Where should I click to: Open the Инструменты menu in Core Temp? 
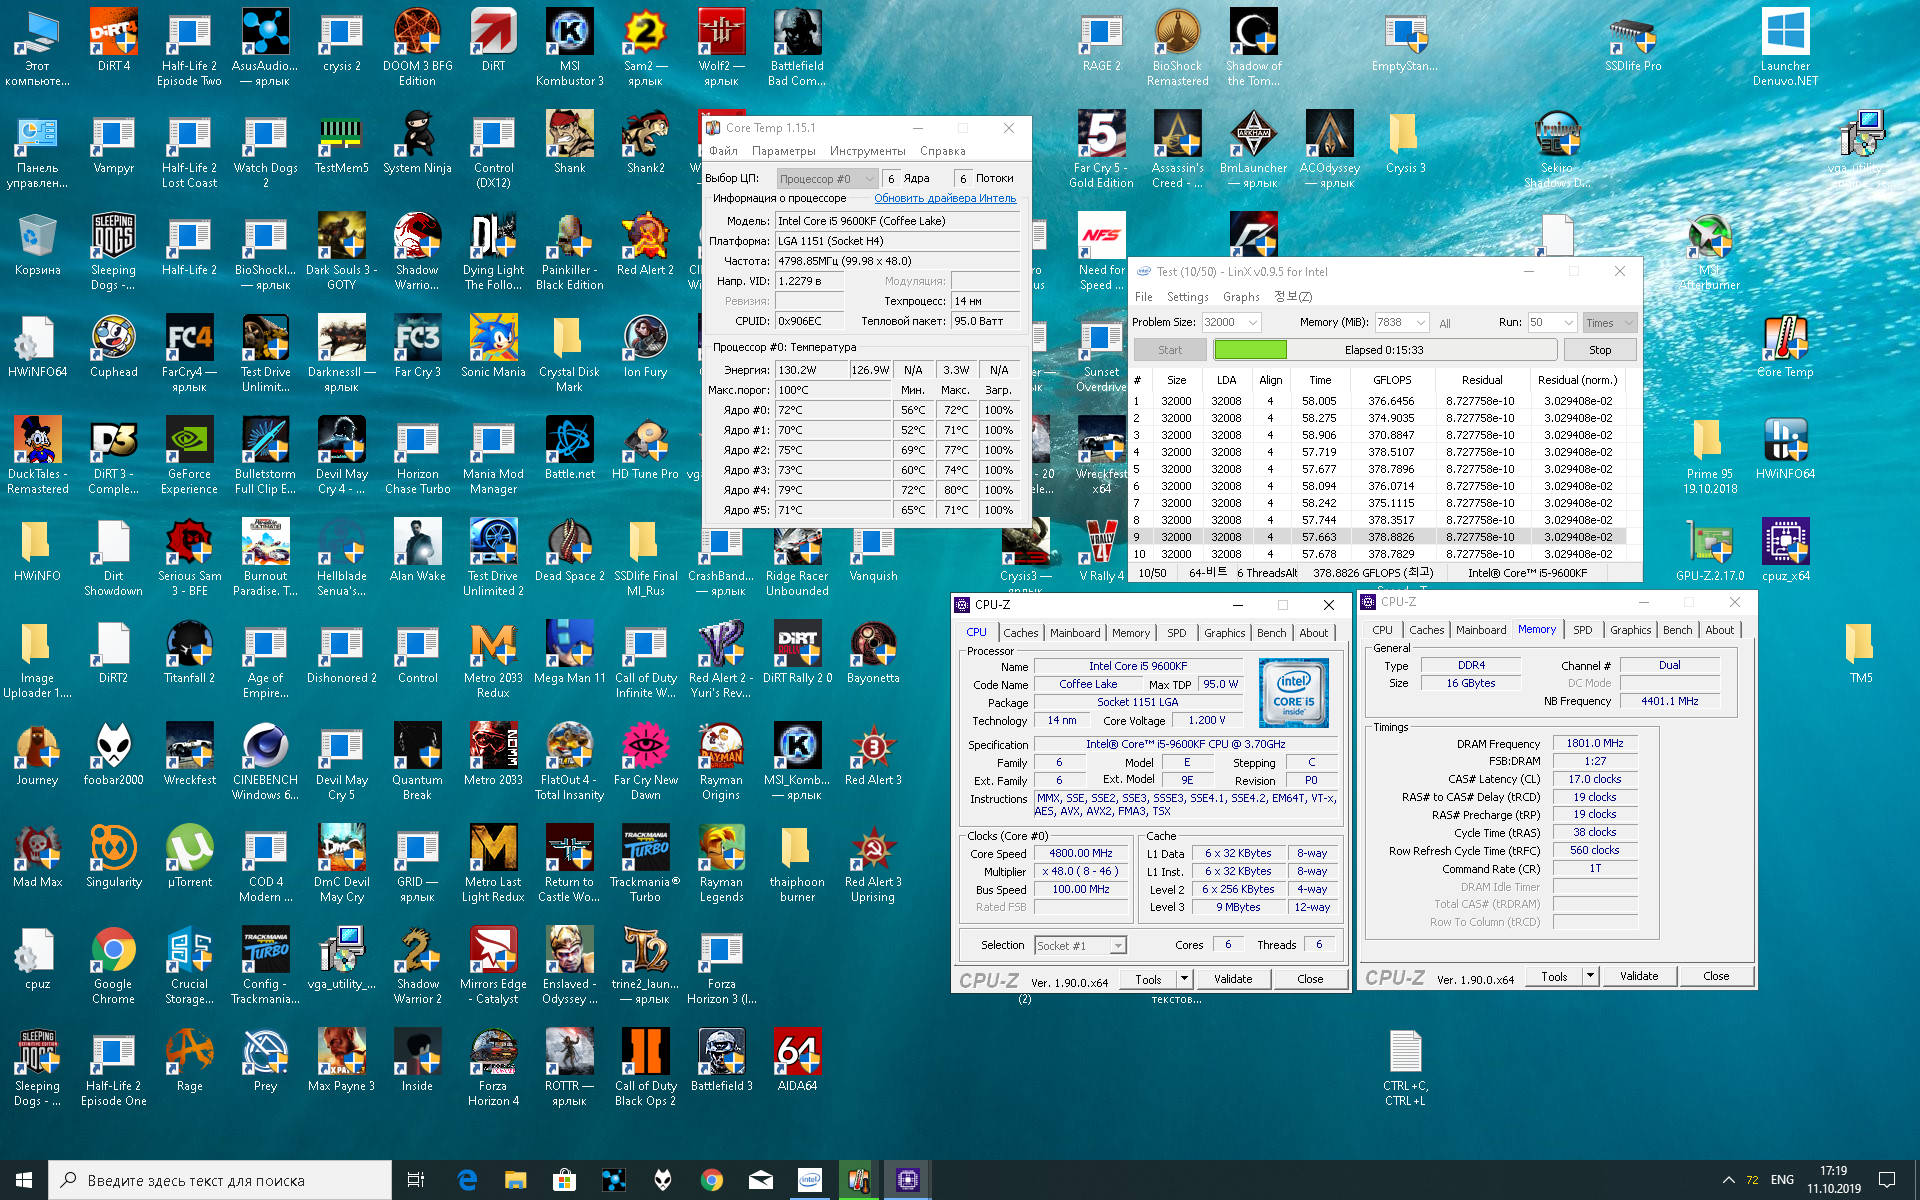coord(866,151)
